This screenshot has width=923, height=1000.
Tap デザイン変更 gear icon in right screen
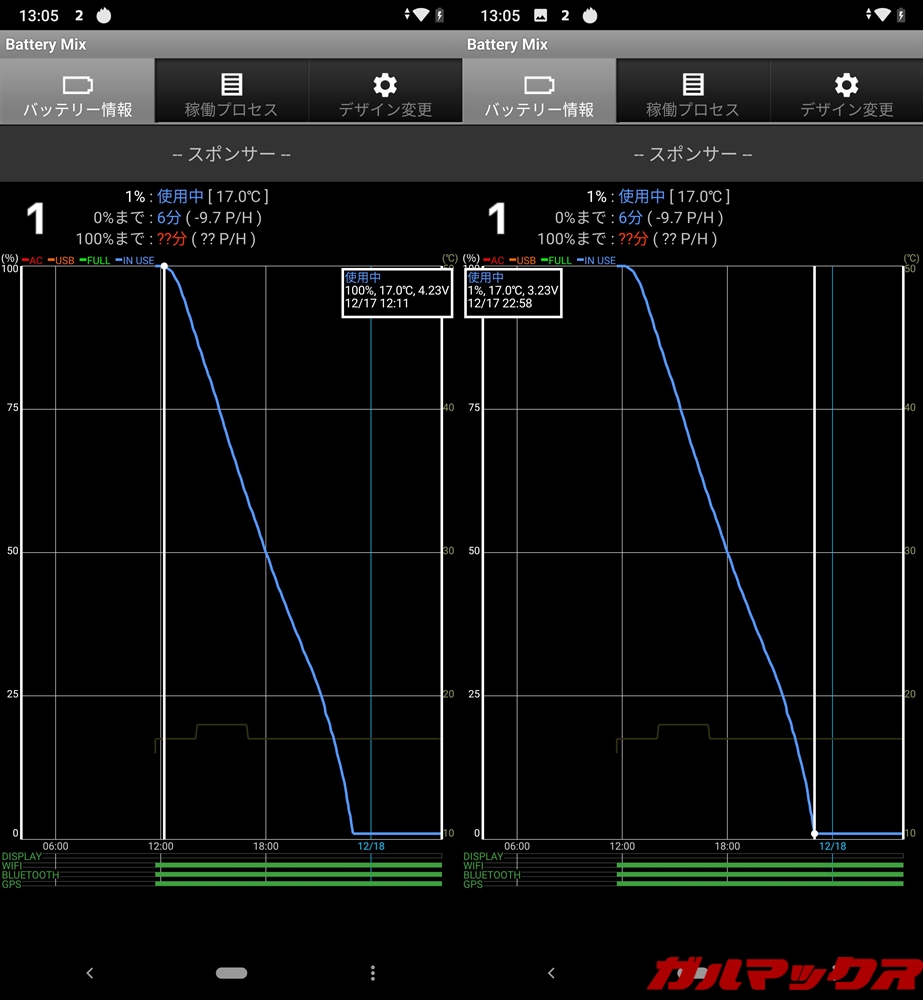846,92
